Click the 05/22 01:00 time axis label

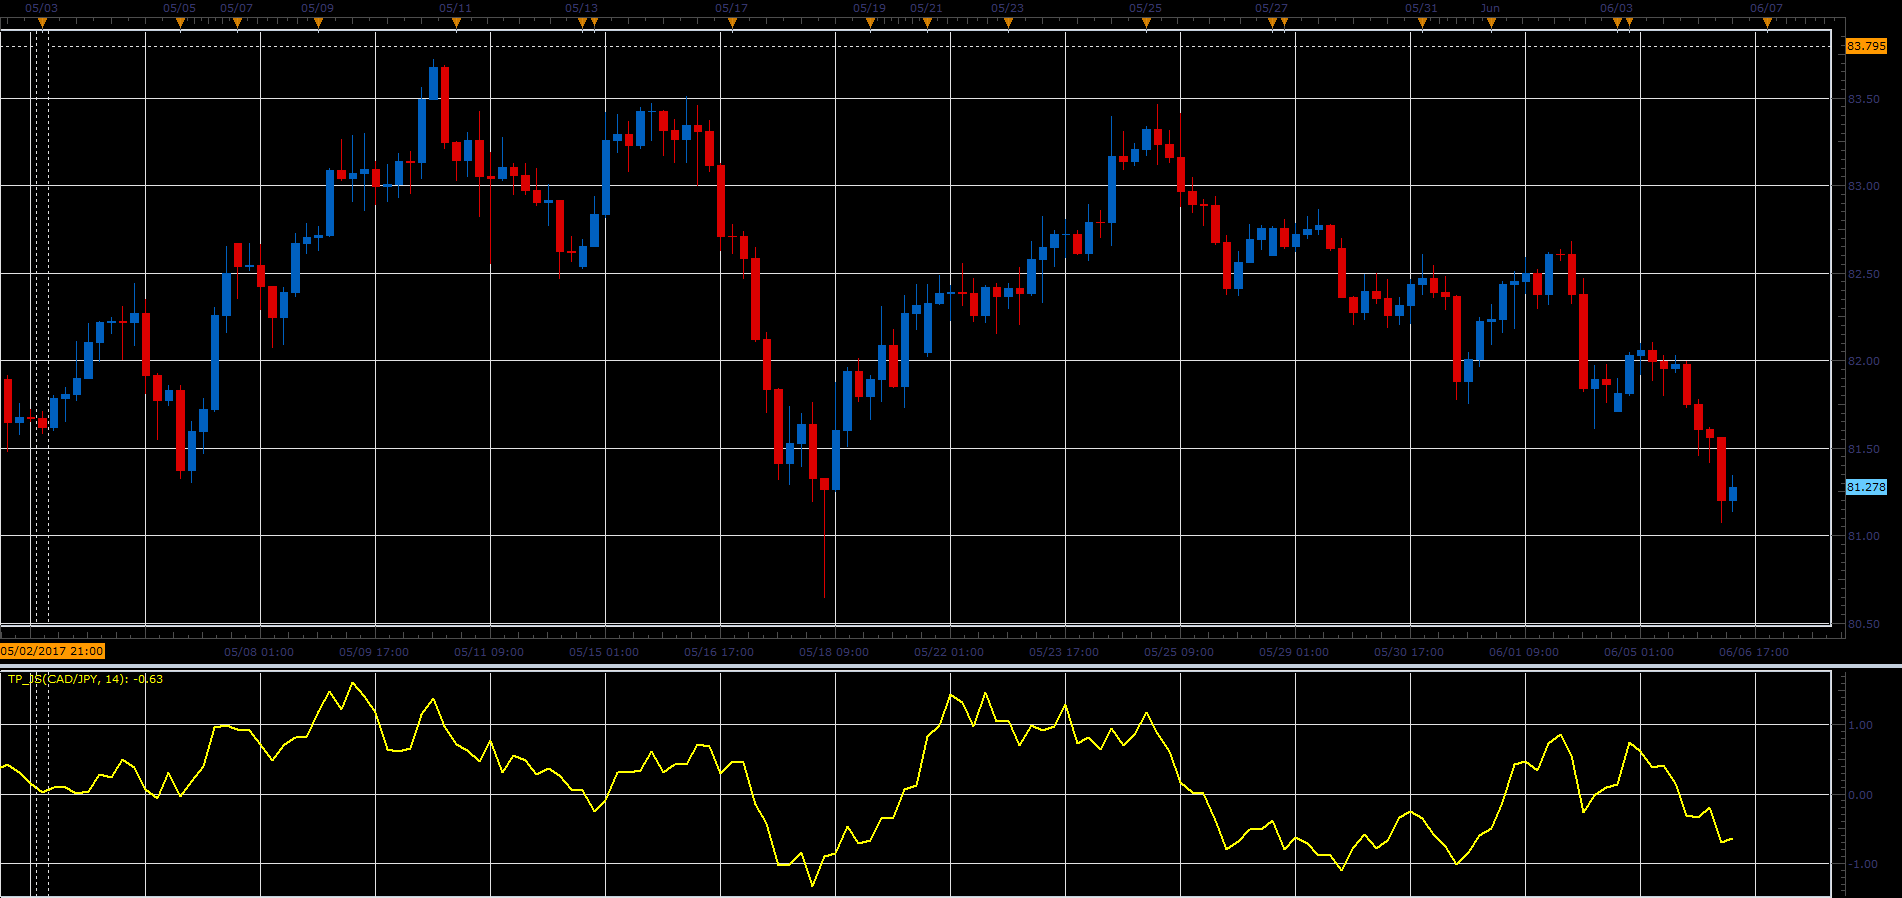click(949, 652)
